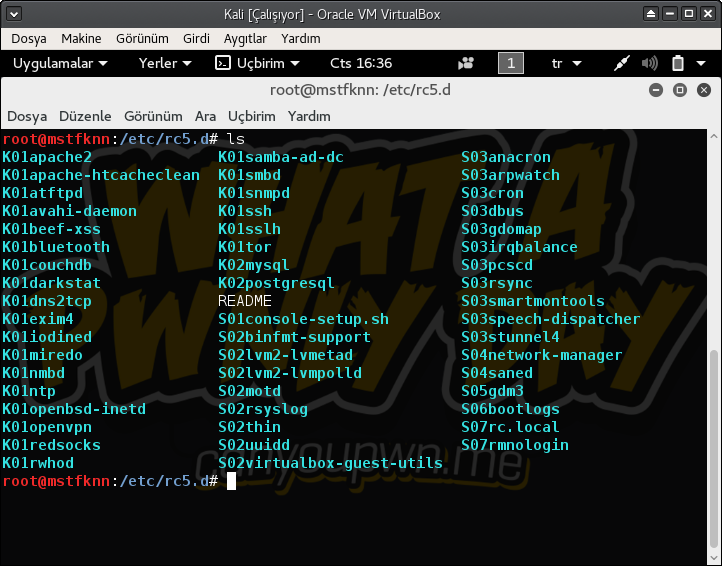Click the clock showing Cts 16:36
722x566 pixels.
361,63
